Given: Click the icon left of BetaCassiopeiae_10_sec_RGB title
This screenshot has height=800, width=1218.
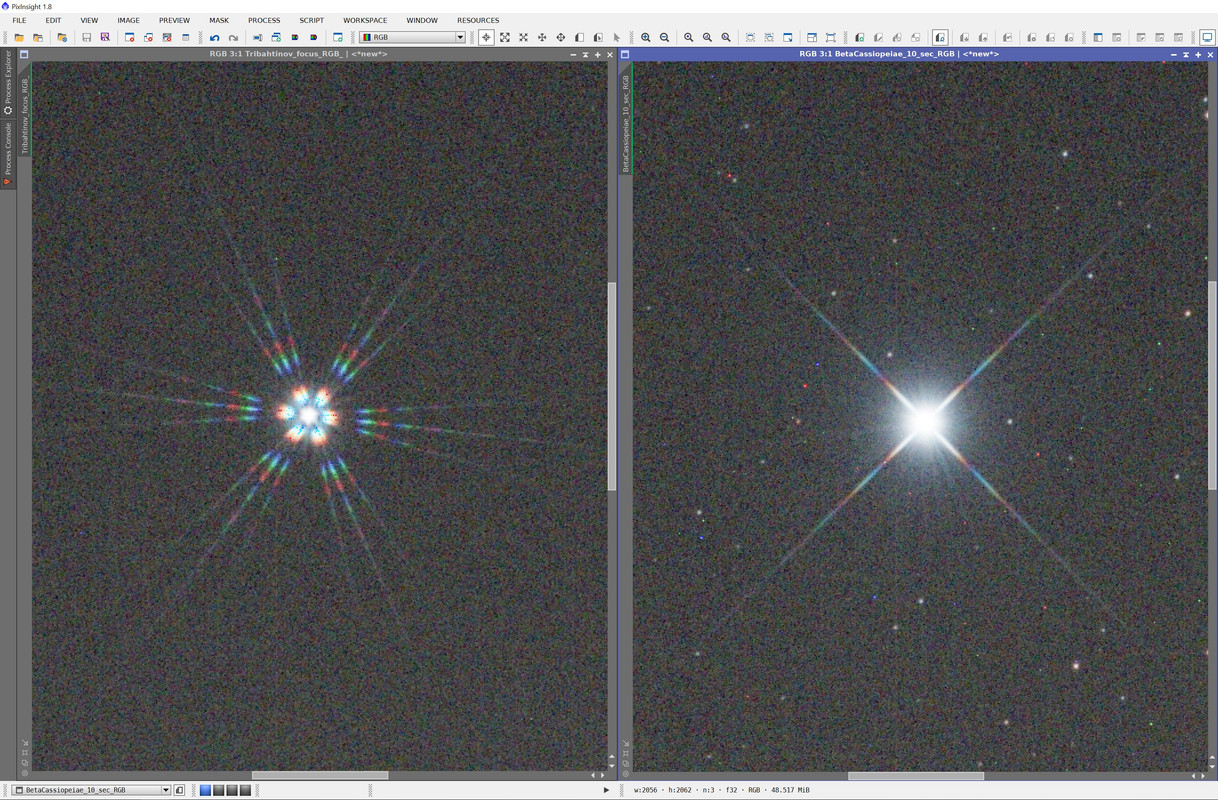Looking at the screenshot, I should [x=625, y=54].
